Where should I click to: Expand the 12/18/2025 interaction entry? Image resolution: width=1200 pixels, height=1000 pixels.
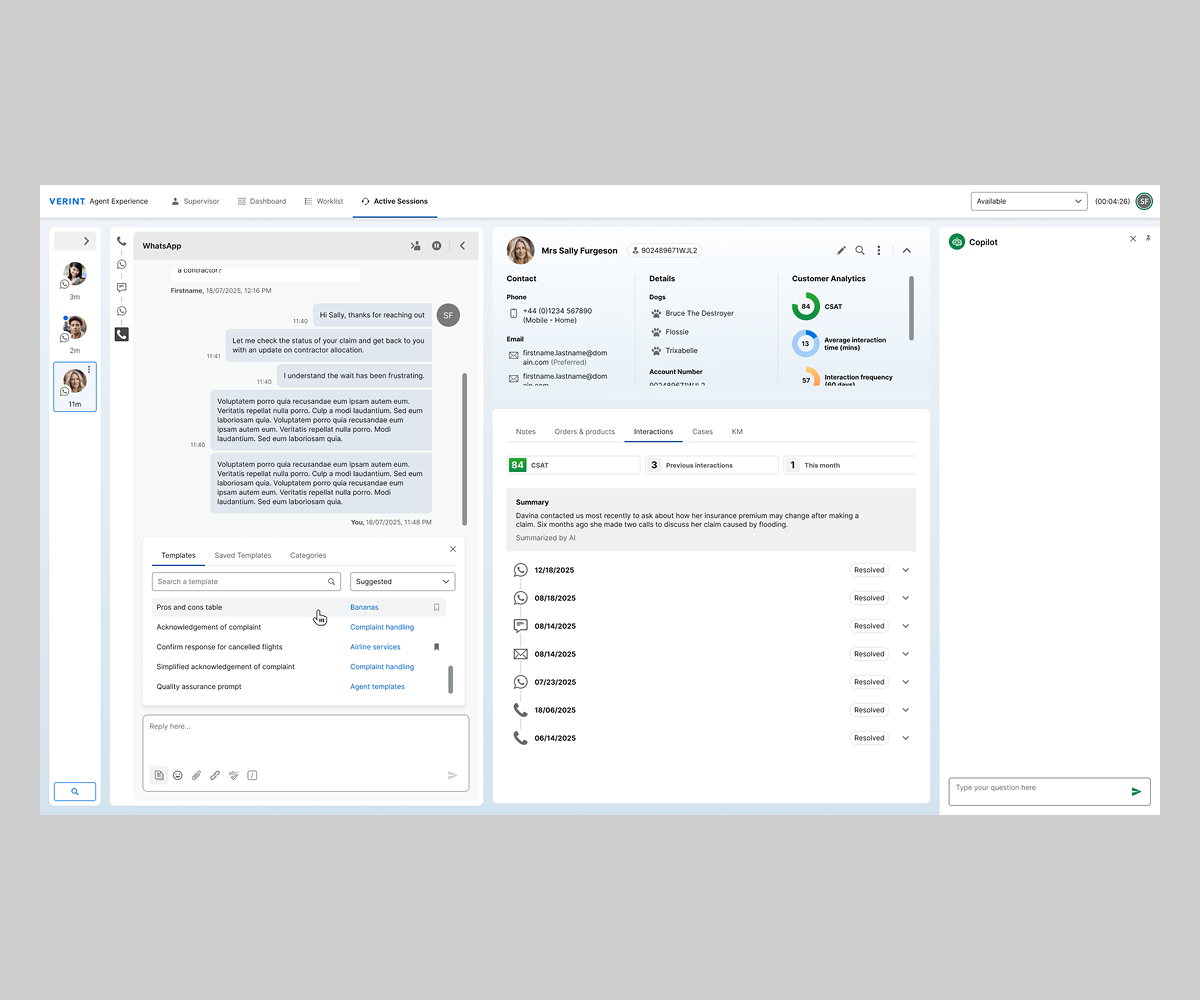(906, 570)
